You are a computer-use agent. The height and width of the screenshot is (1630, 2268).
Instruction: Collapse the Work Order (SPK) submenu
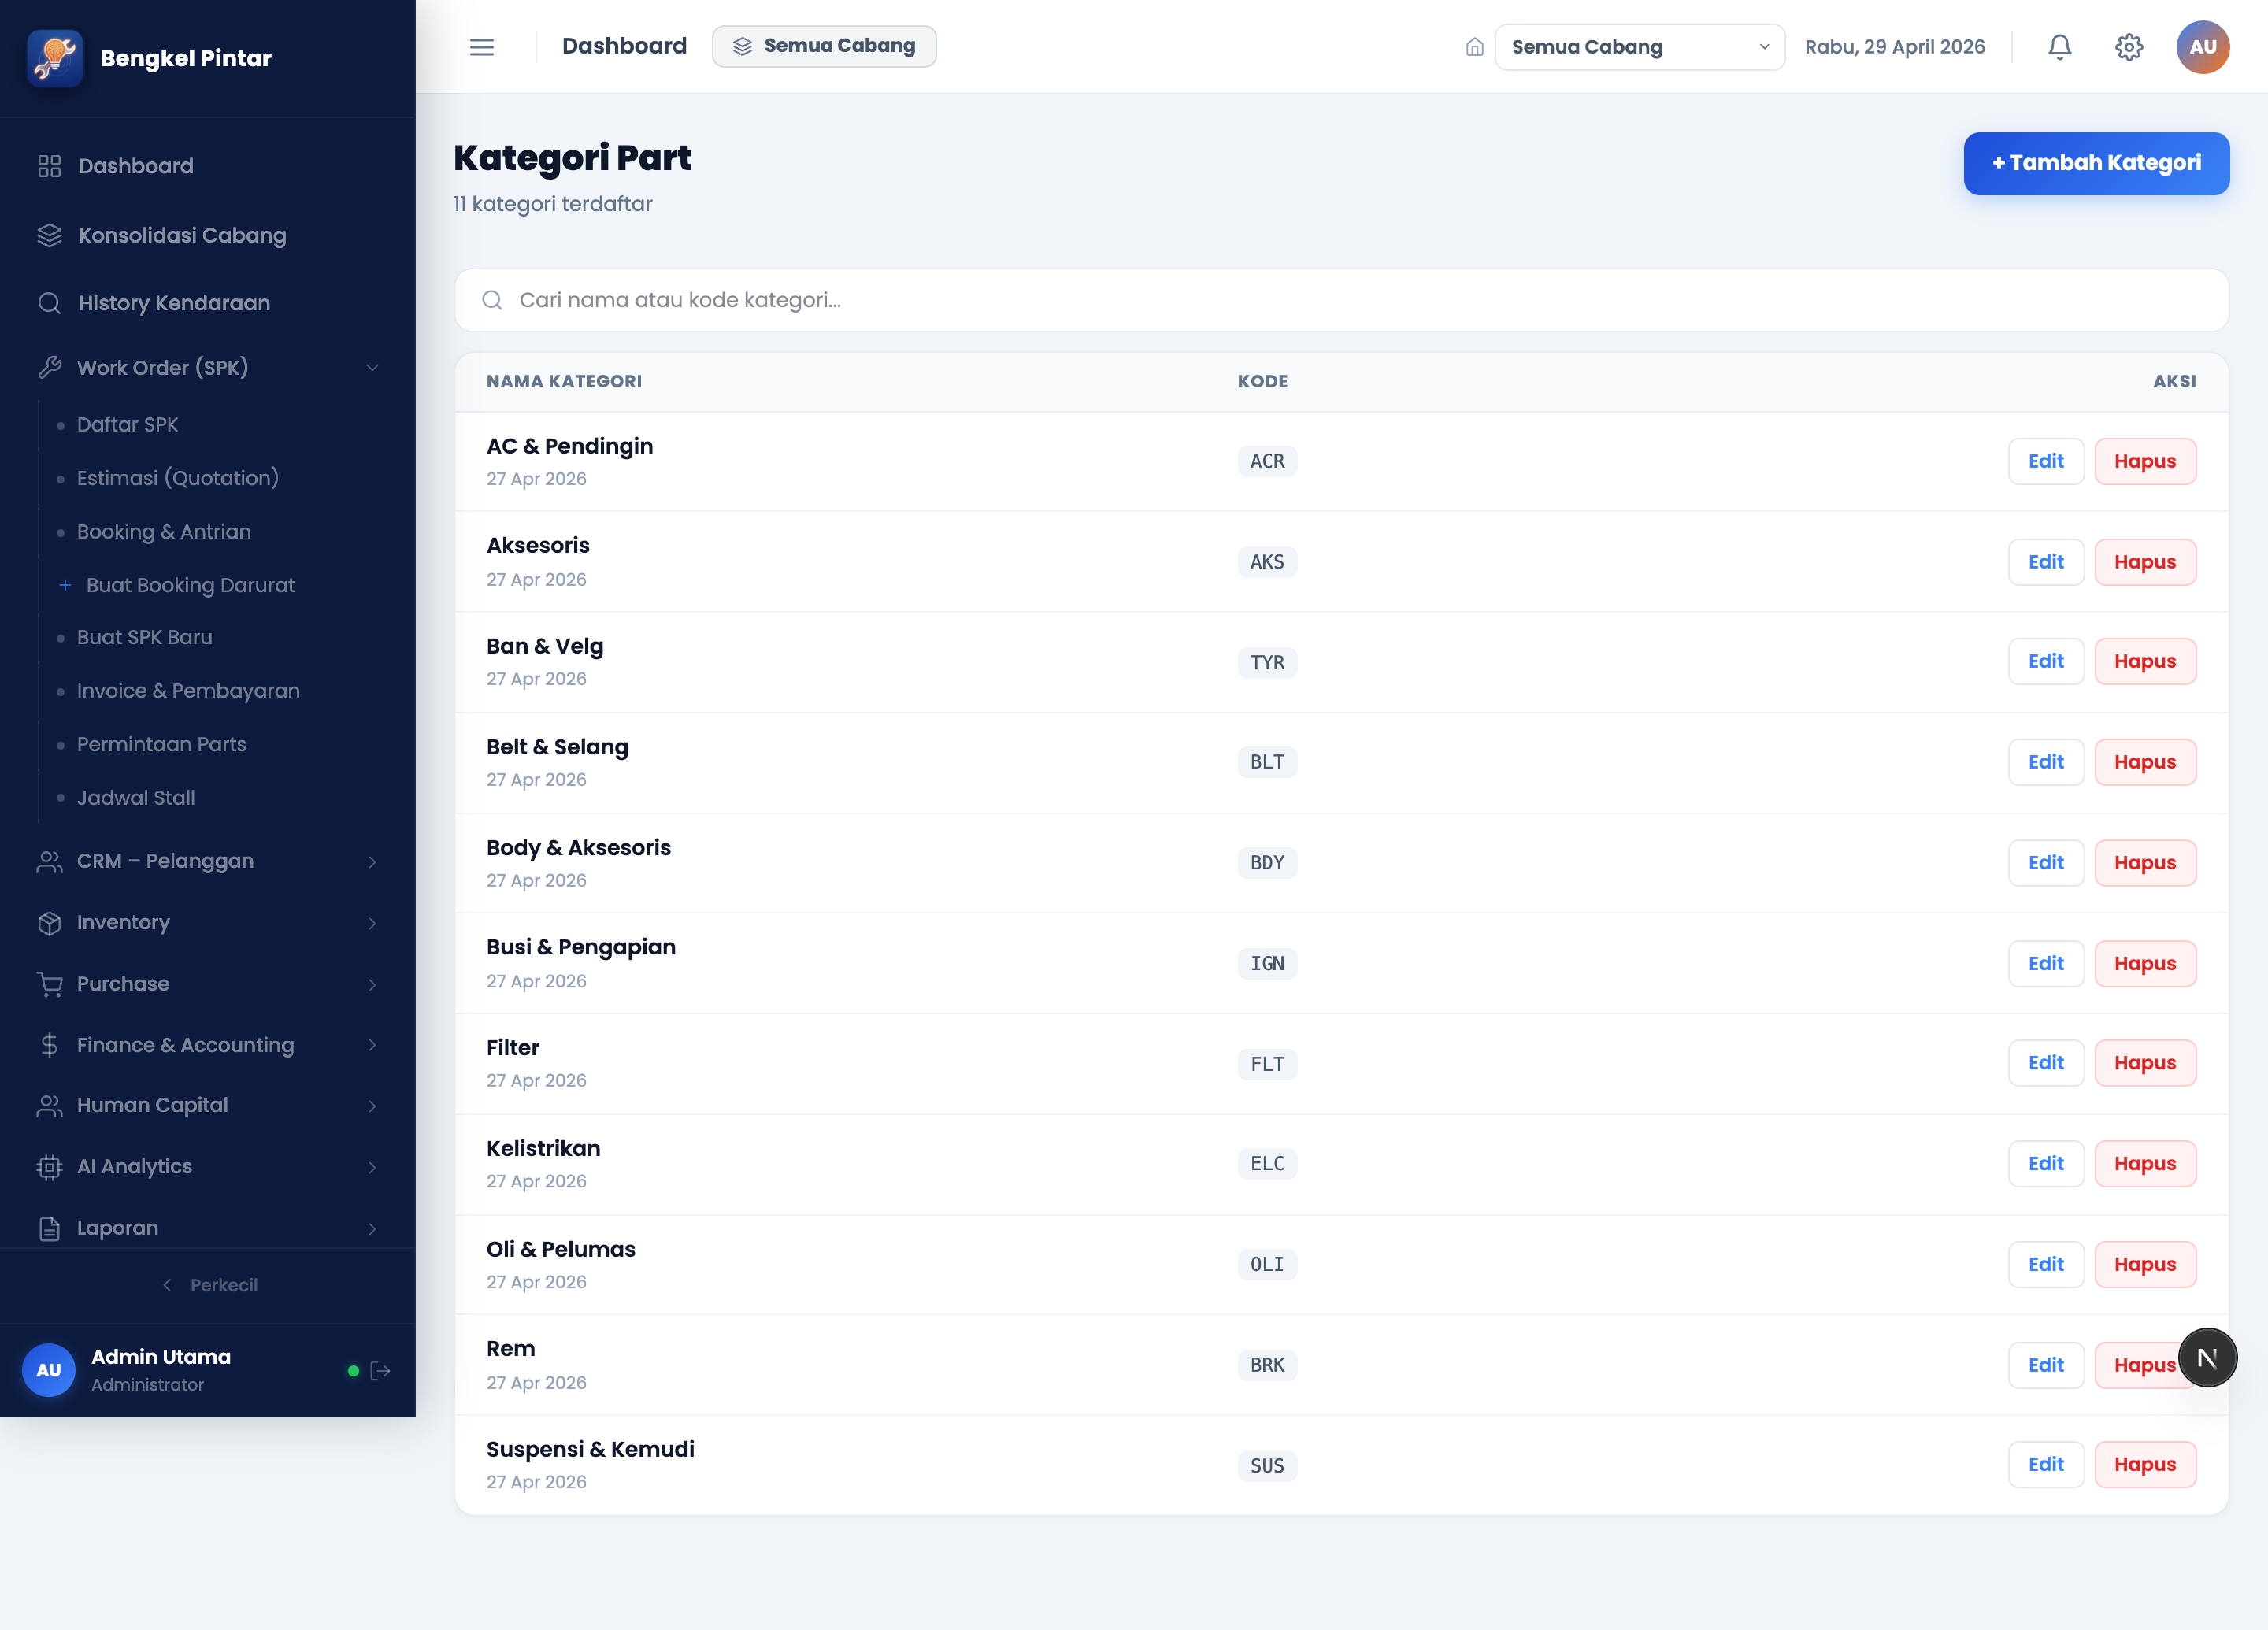(x=208, y=367)
